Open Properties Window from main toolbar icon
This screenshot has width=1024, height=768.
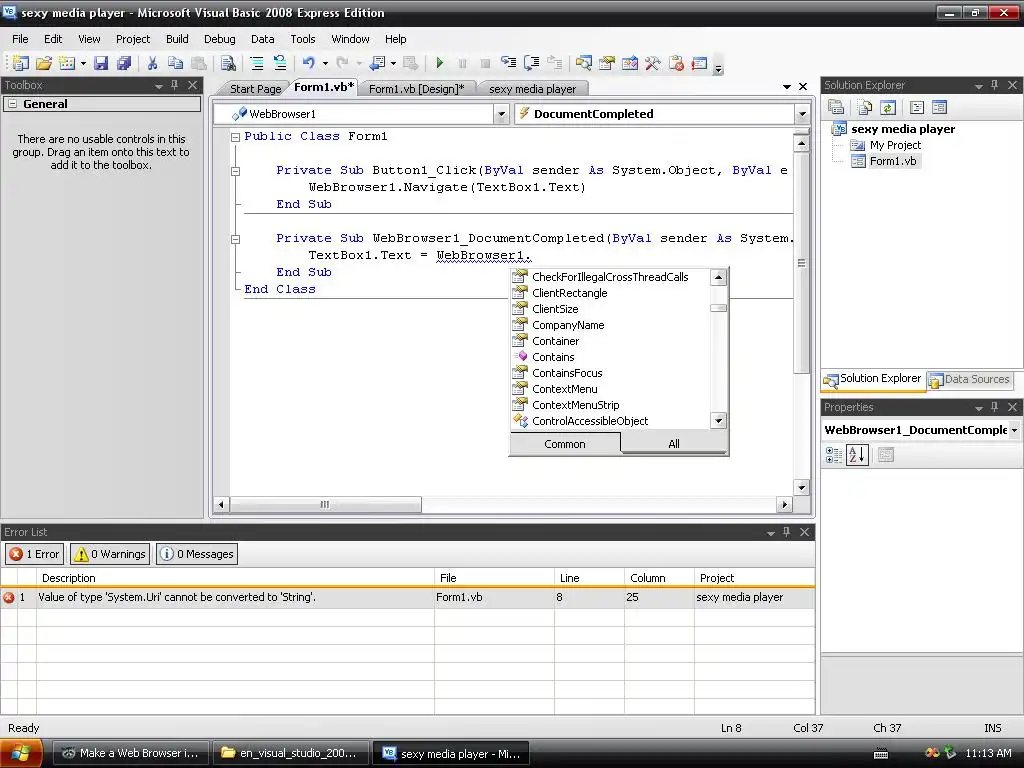point(607,63)
